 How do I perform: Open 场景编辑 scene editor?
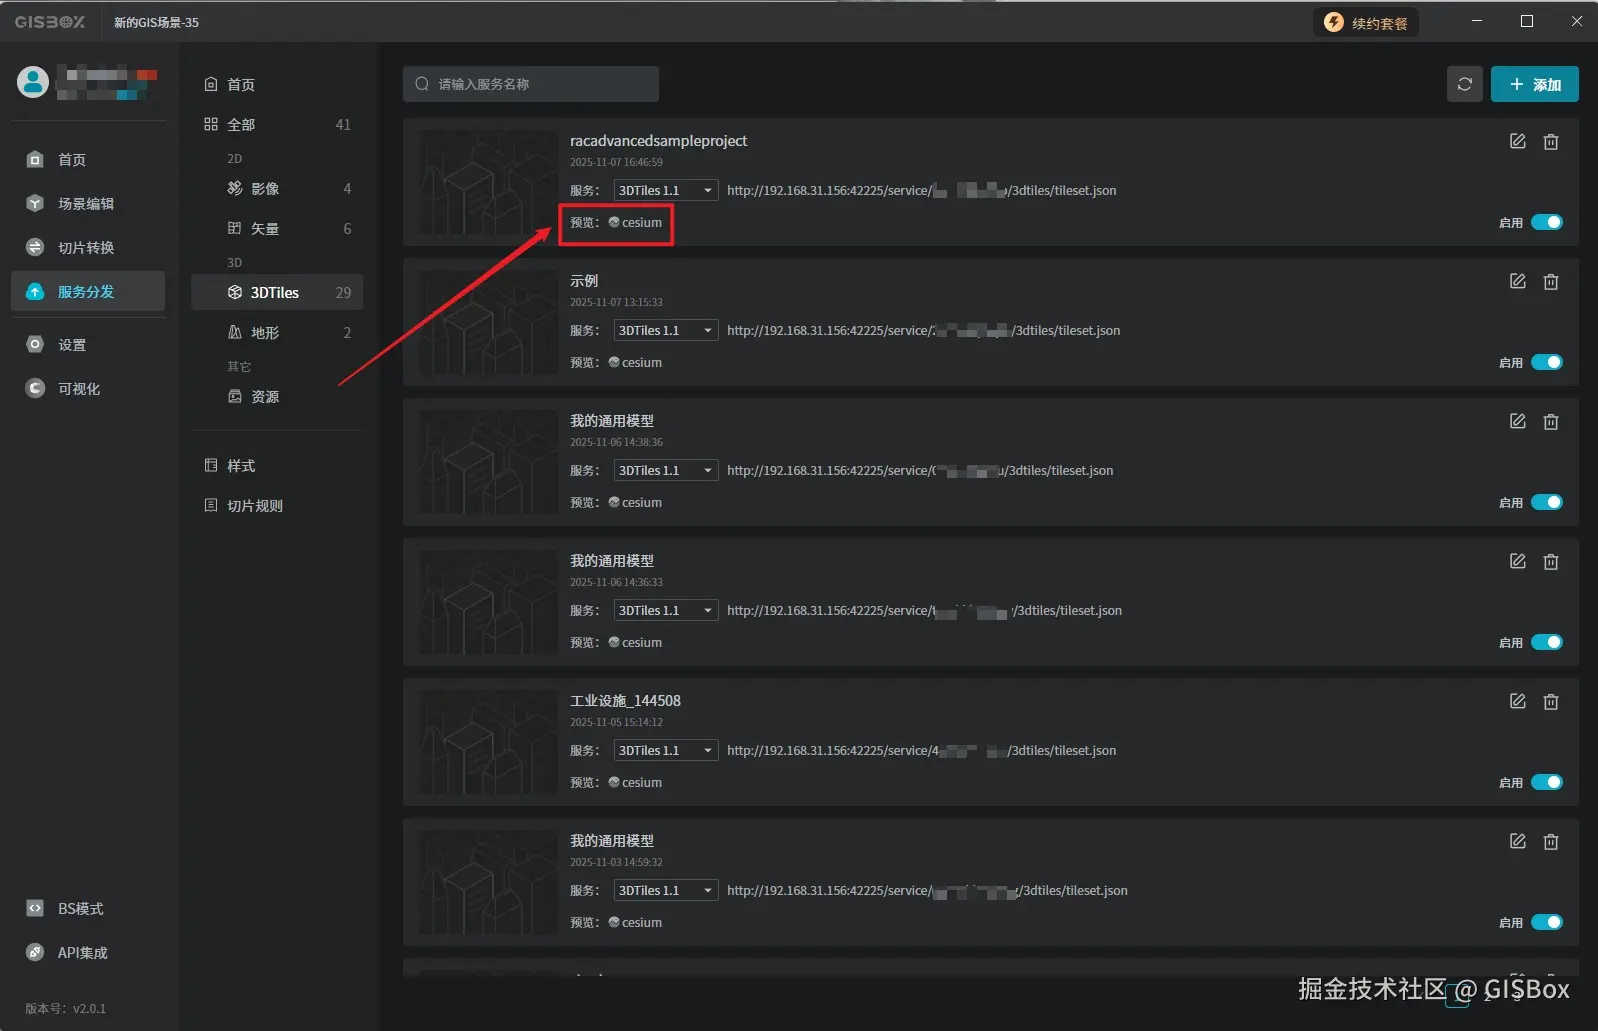click(88, 203)
